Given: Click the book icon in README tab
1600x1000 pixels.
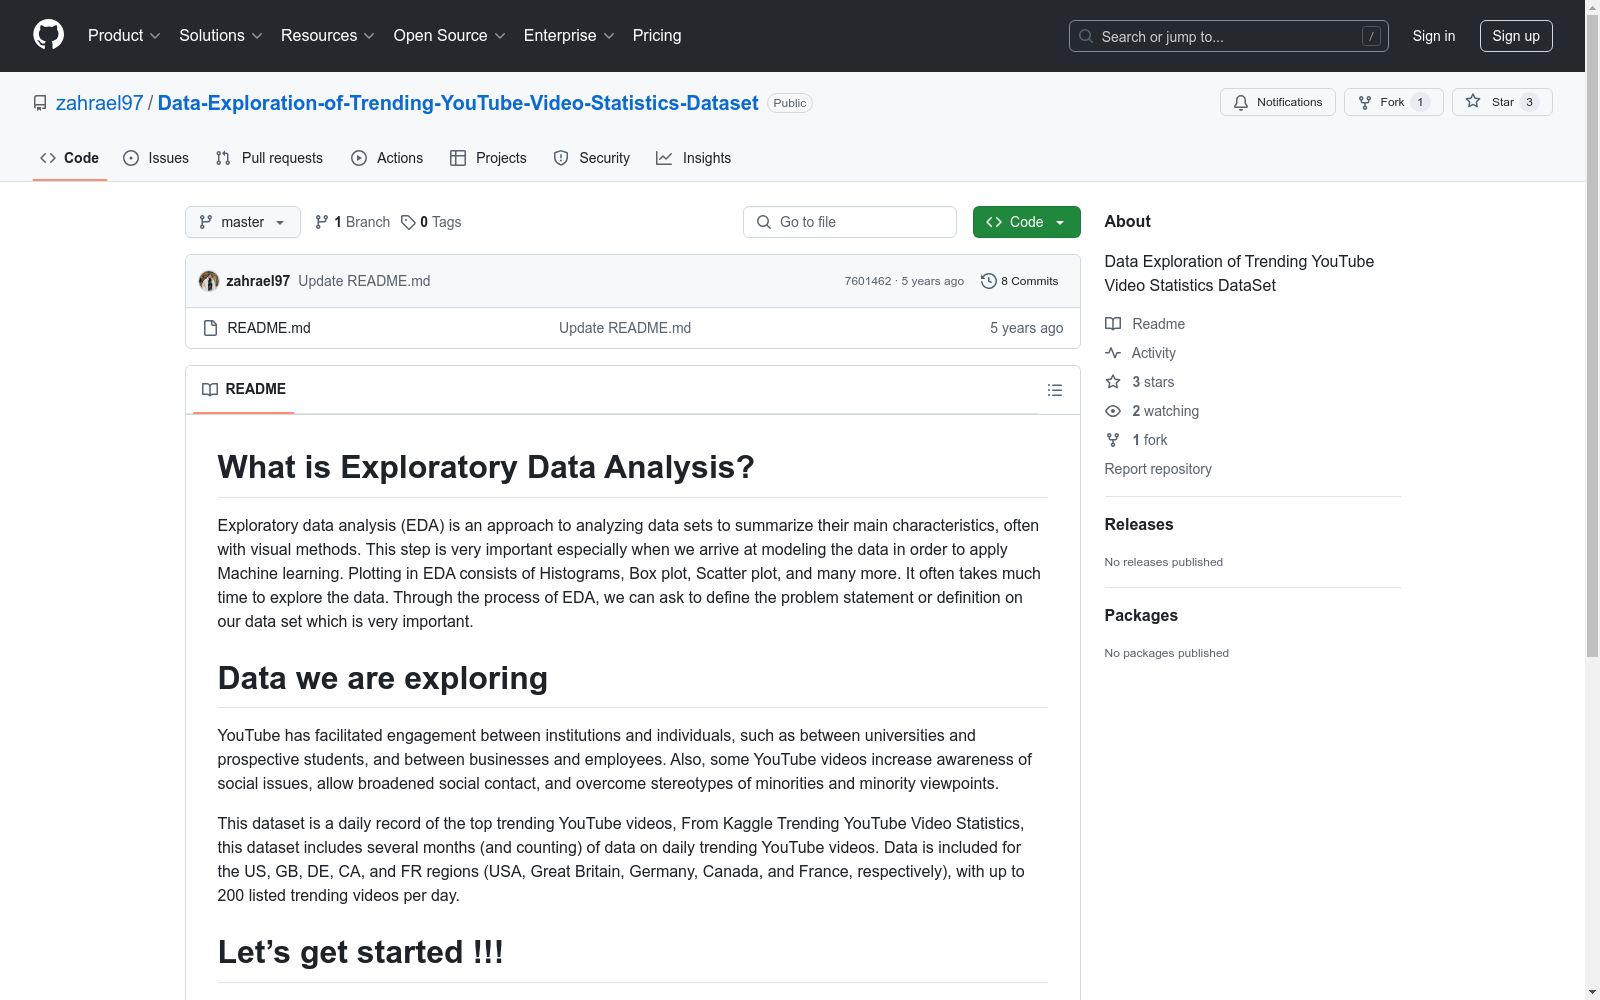Looking at the screenshot, I should coord(210,389).
